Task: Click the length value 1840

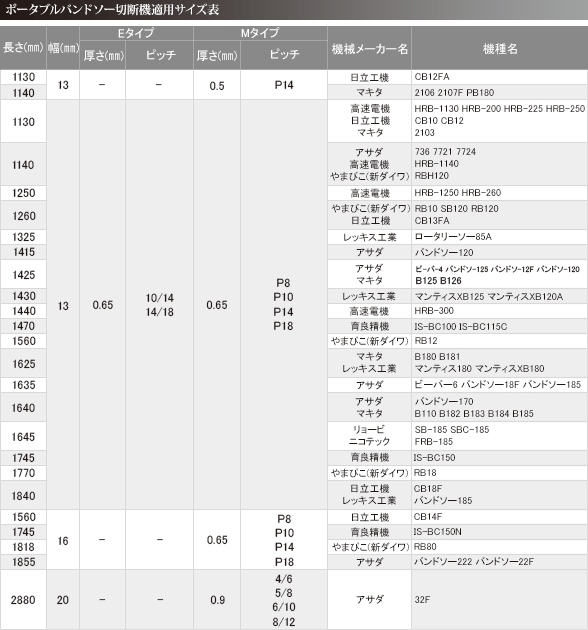Action: click(24, 496)
